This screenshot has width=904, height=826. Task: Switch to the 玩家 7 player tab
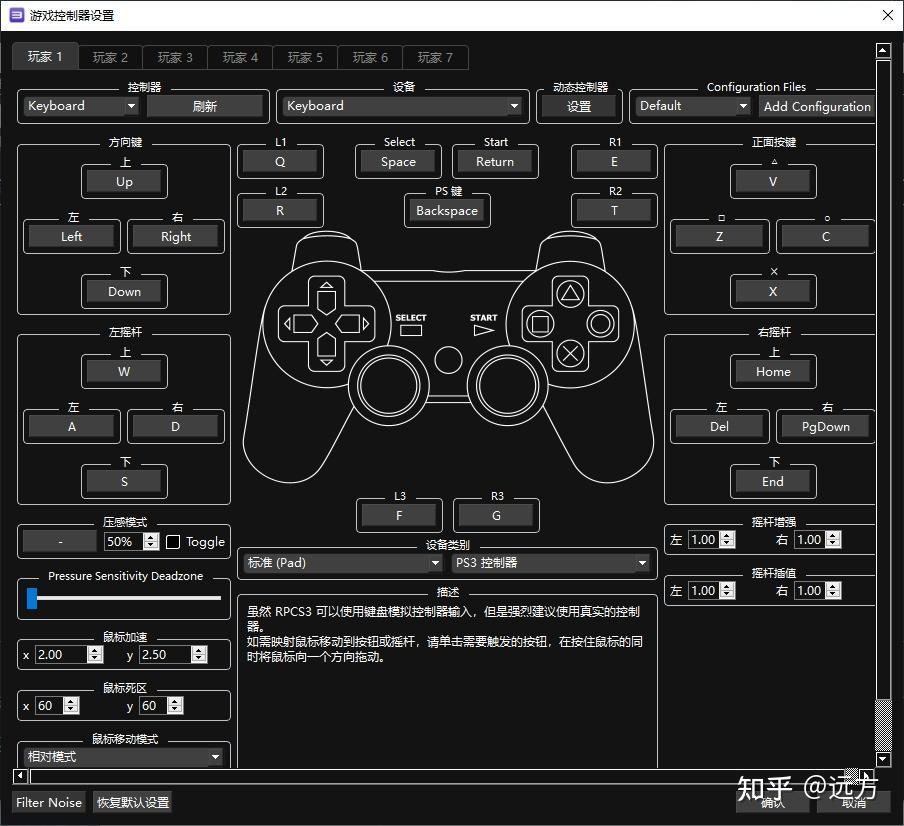435,57
